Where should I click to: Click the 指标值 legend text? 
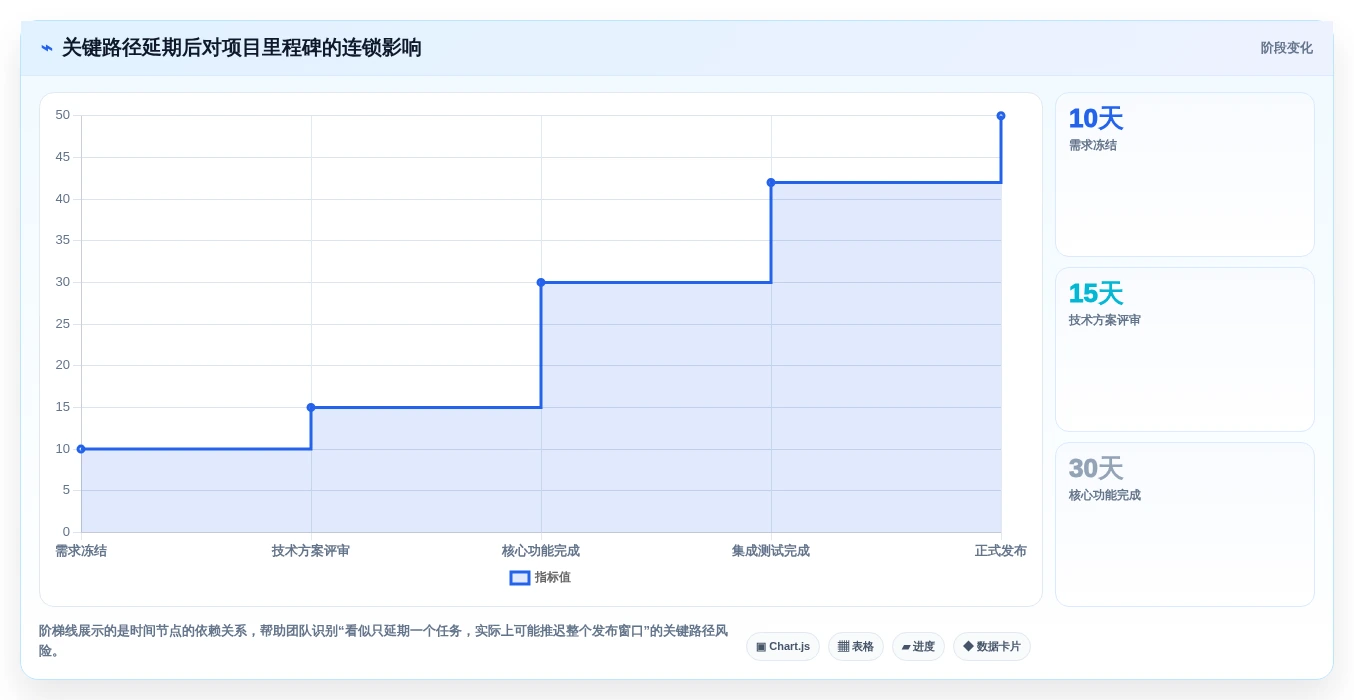click(x=553, y=578)
